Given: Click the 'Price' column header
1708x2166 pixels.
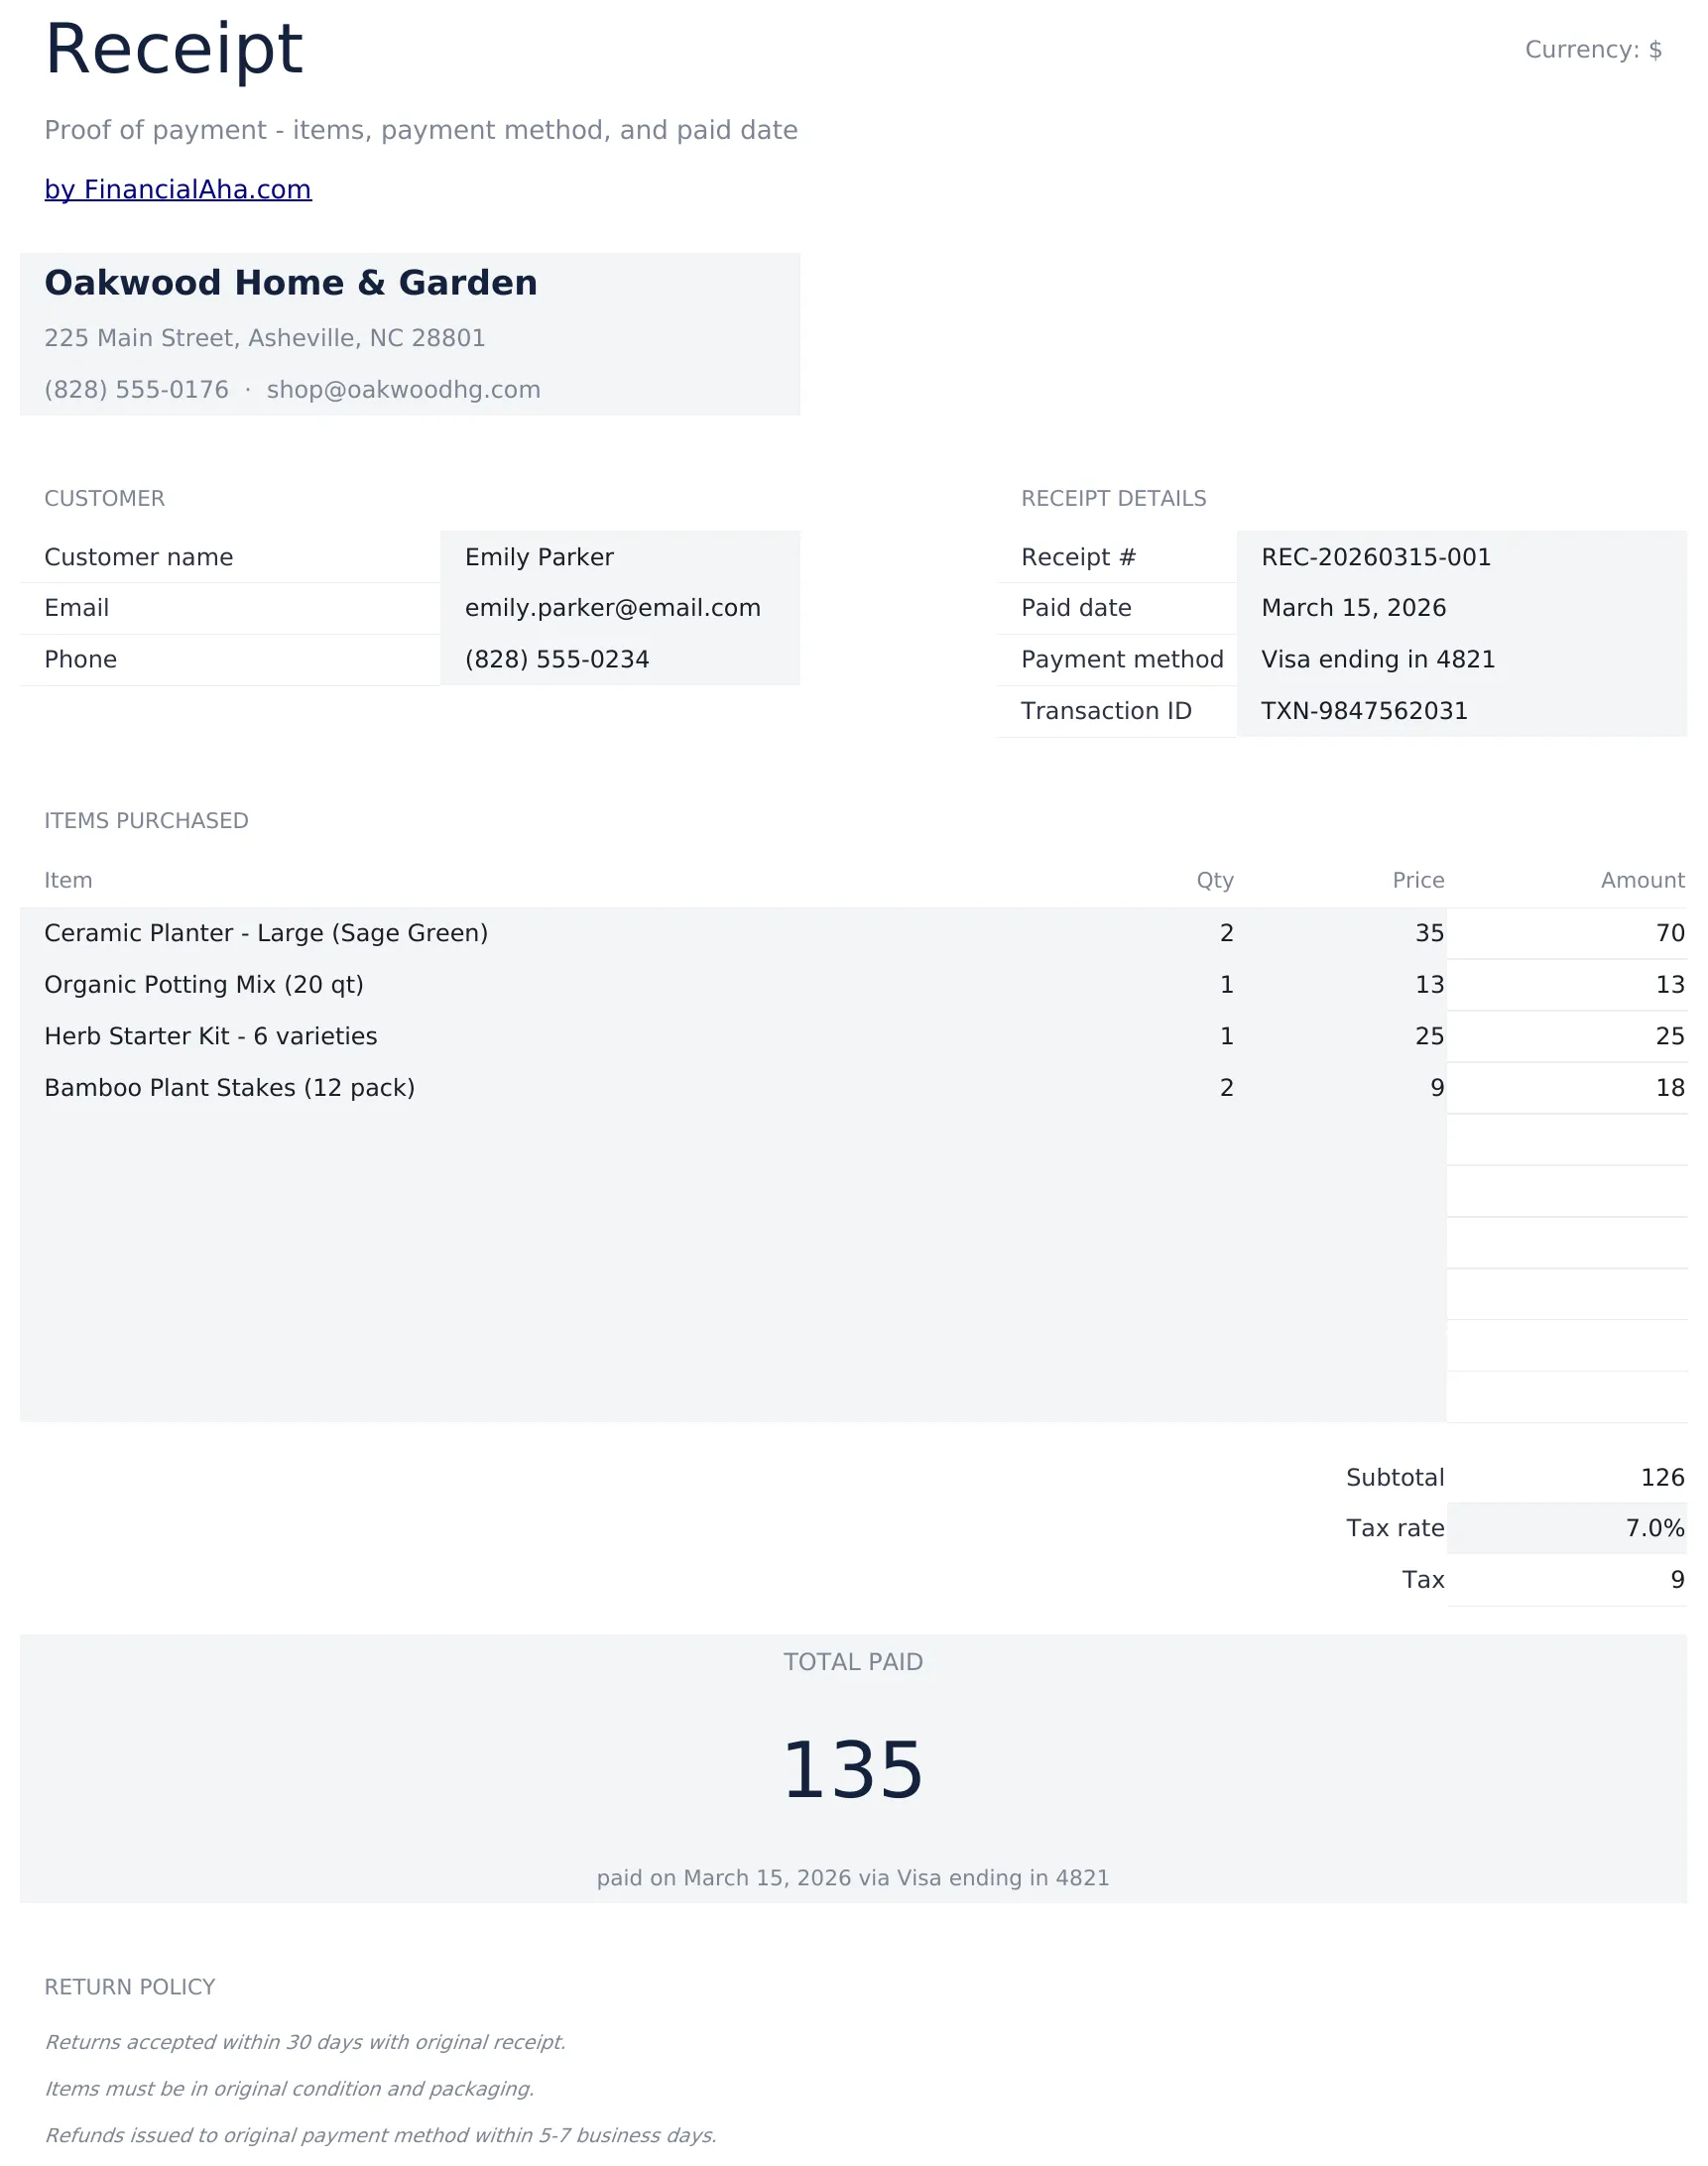Looking at the screenshot, I should point(1418,880).
